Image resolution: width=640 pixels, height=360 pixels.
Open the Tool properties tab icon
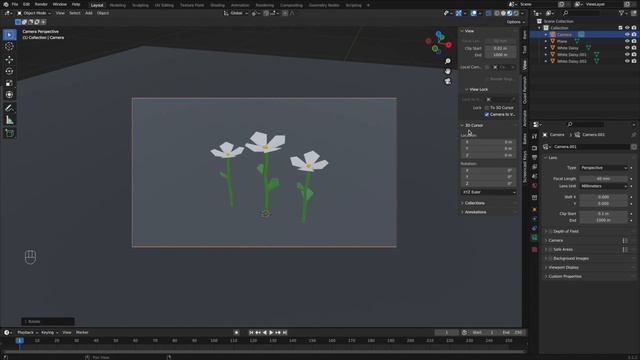pyautogui.click(x=534, y=137)
